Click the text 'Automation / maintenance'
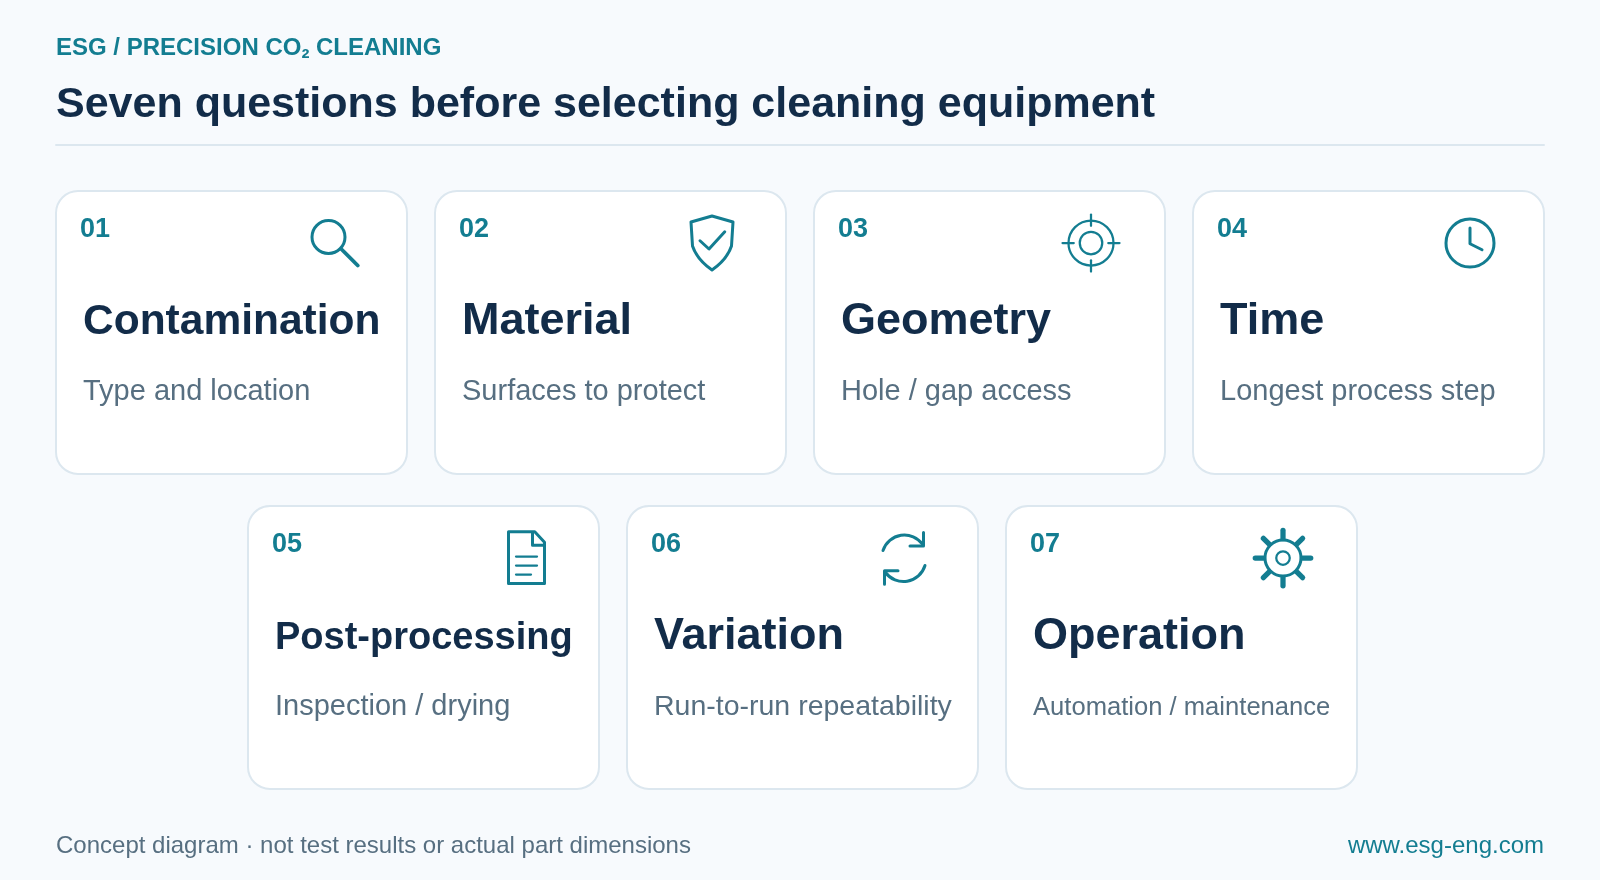 click(x=1182, y=706)
